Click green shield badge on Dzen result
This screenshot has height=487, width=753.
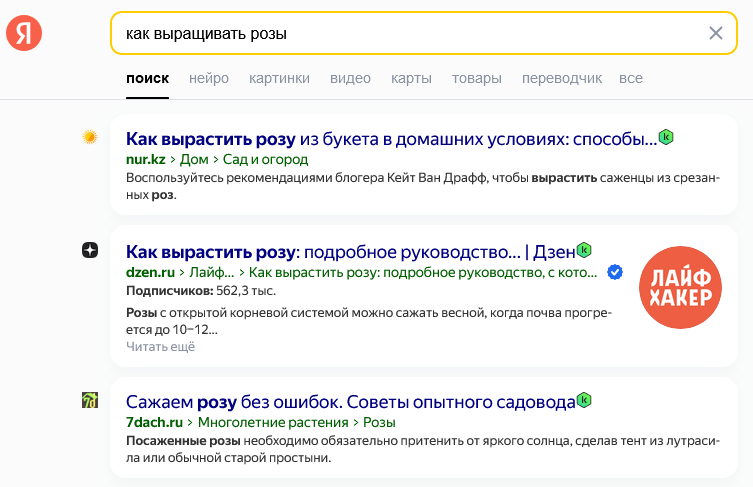(584, 250)
